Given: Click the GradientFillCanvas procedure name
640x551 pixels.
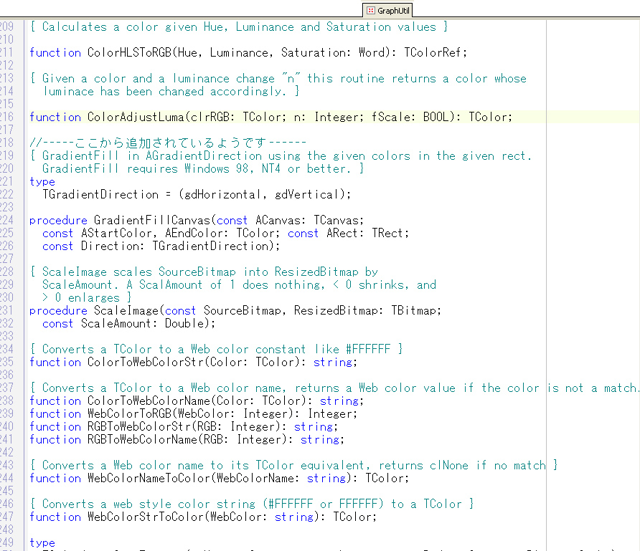Looking at the screenshot, I should pyautogui.click(x=152, y=220).
